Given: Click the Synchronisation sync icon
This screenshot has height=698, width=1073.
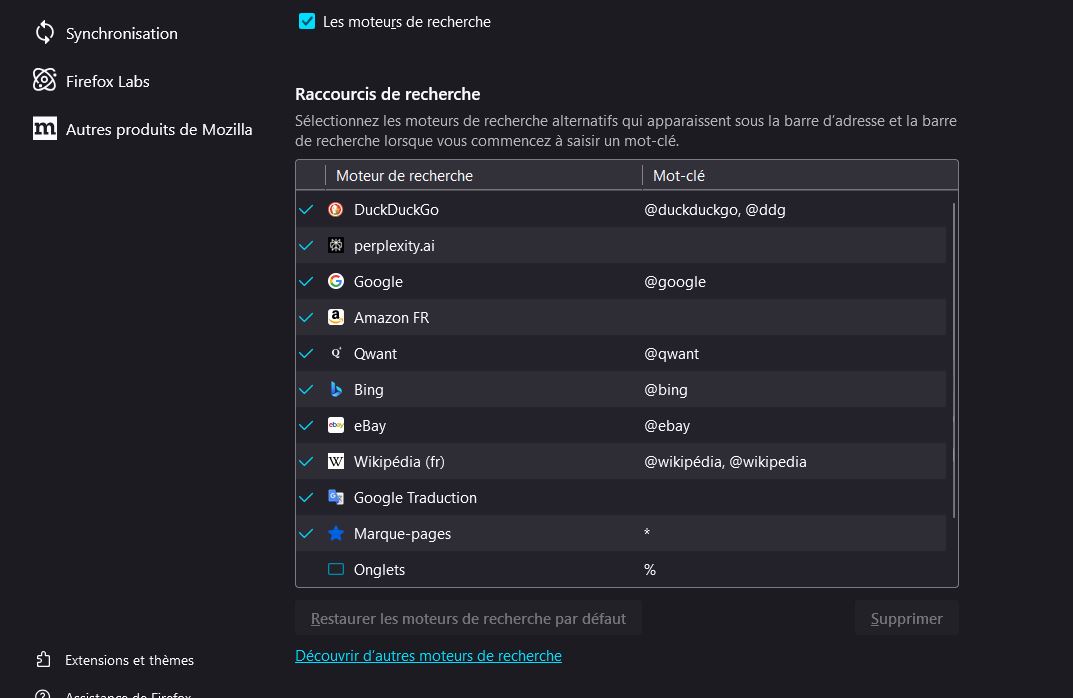Looking at the screenshot, I should 44,32.
